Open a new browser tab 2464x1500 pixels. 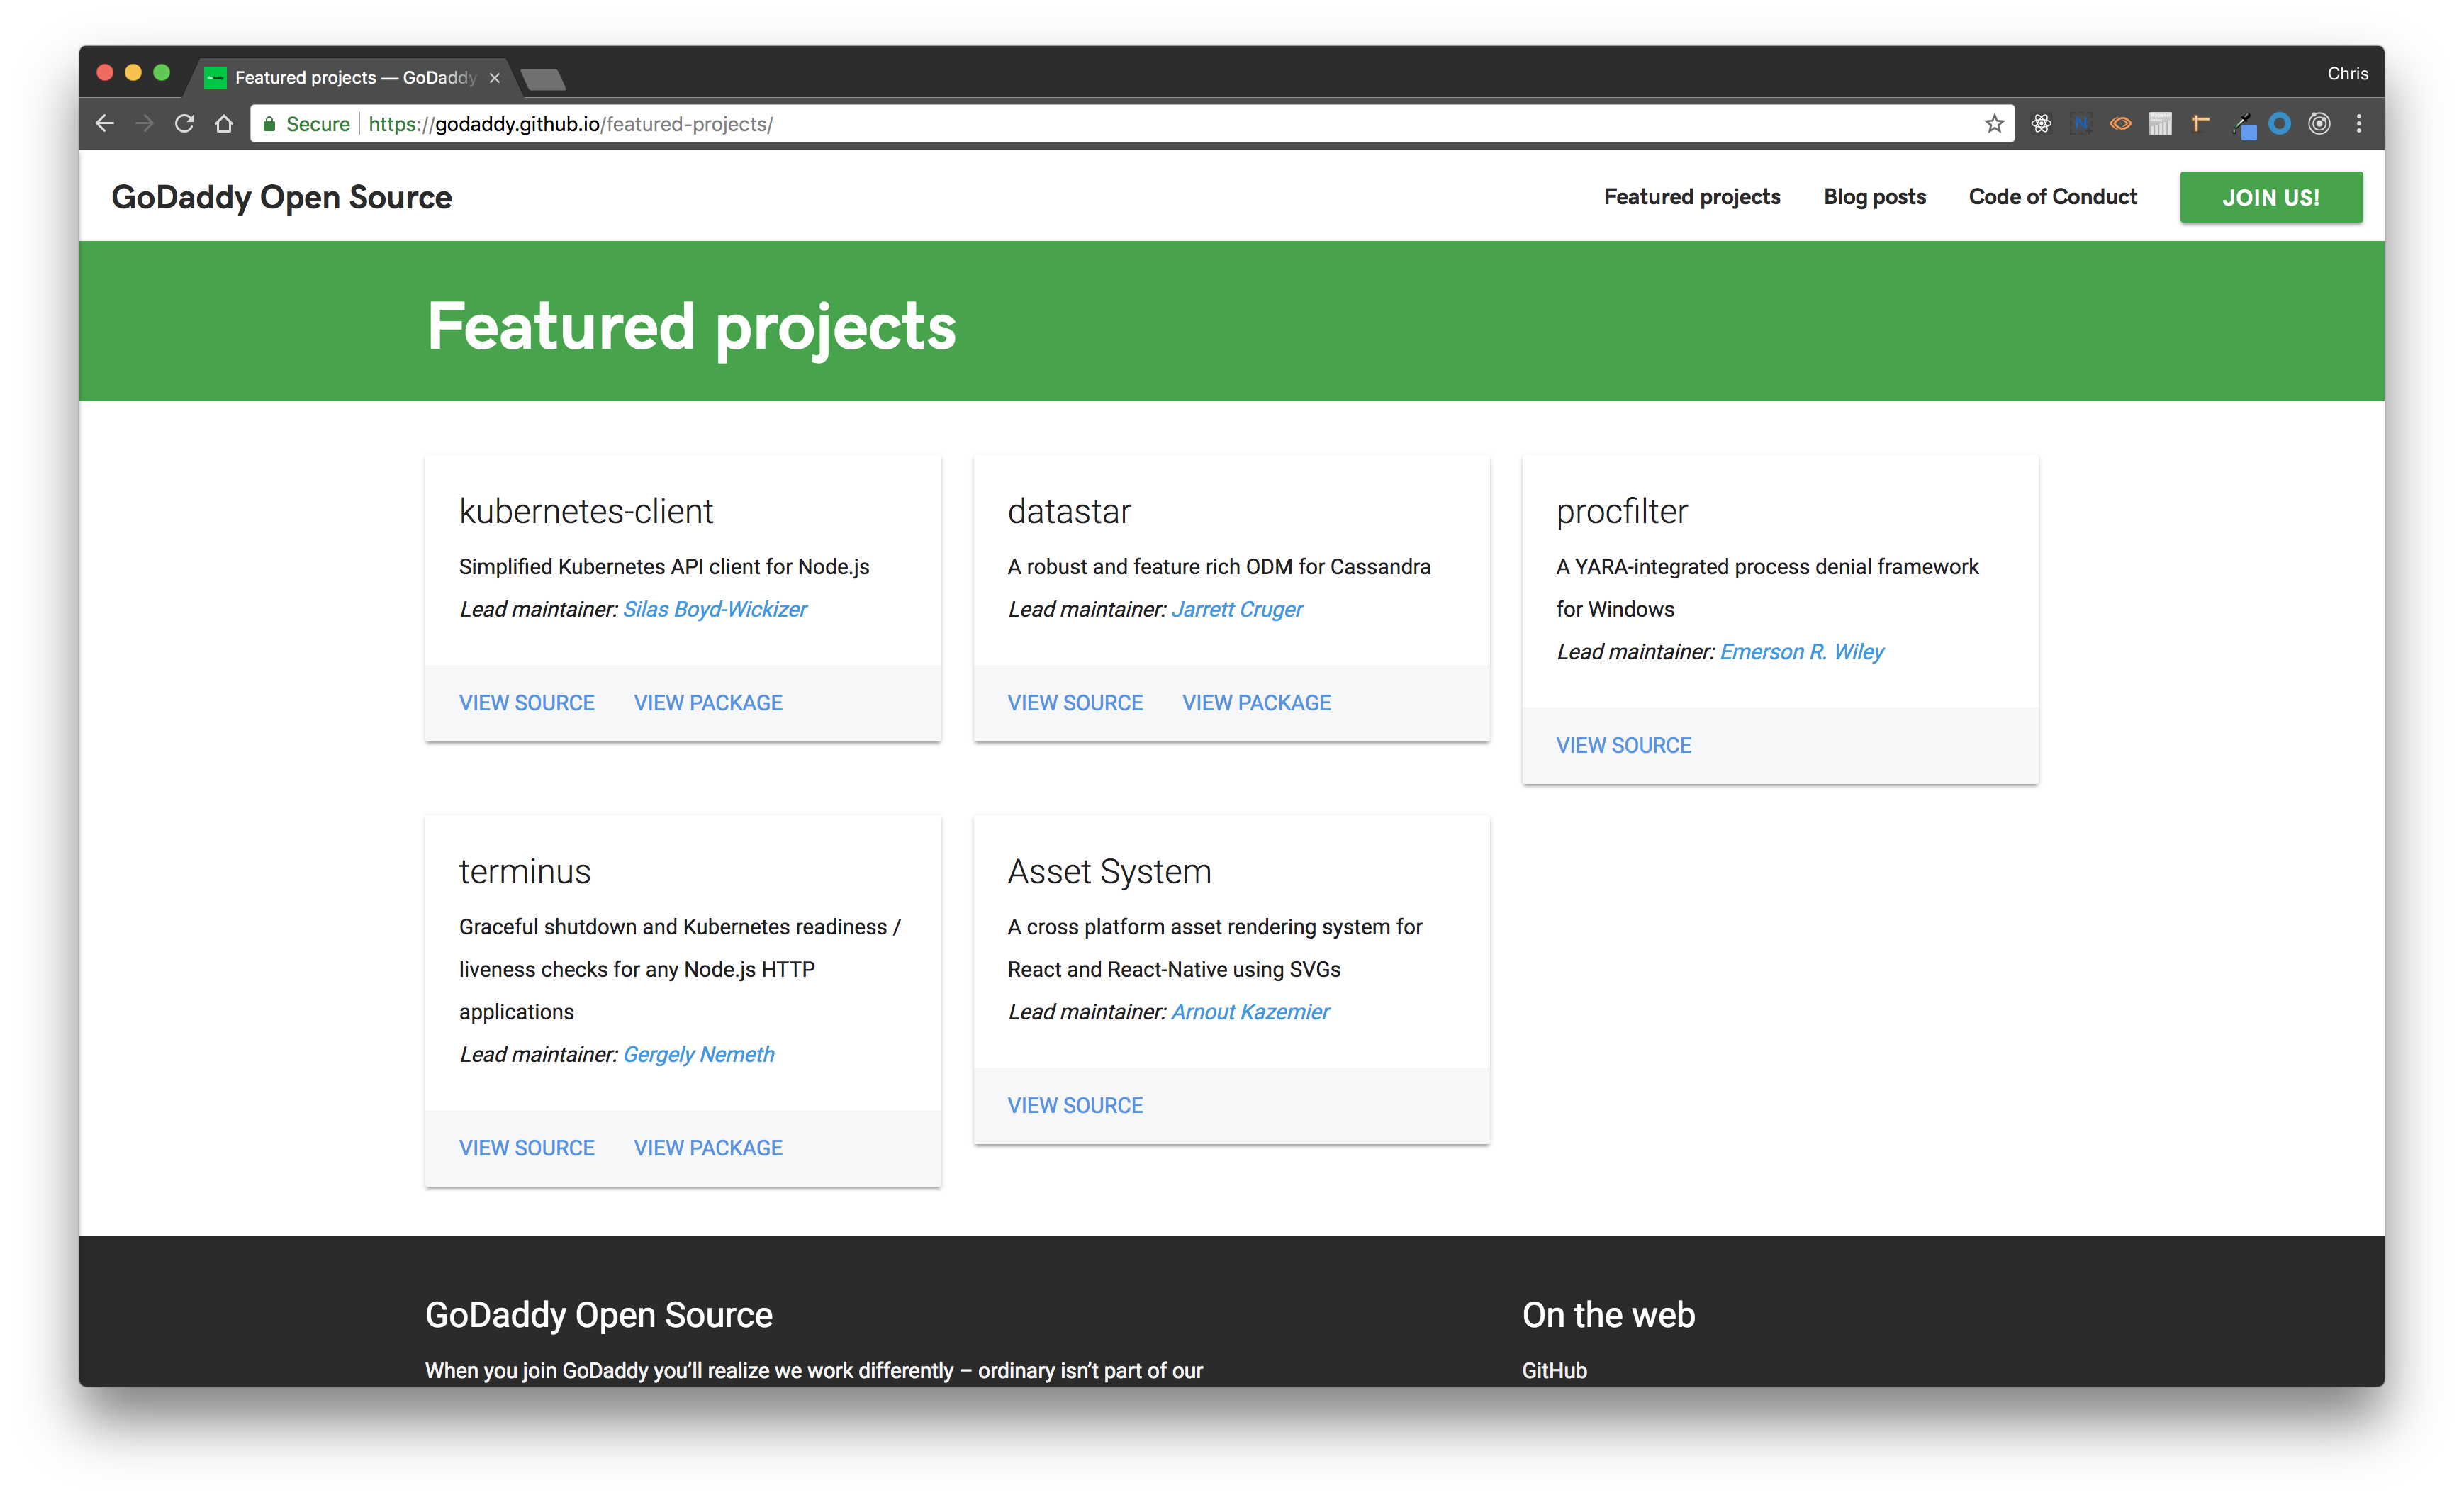[543, 79]
